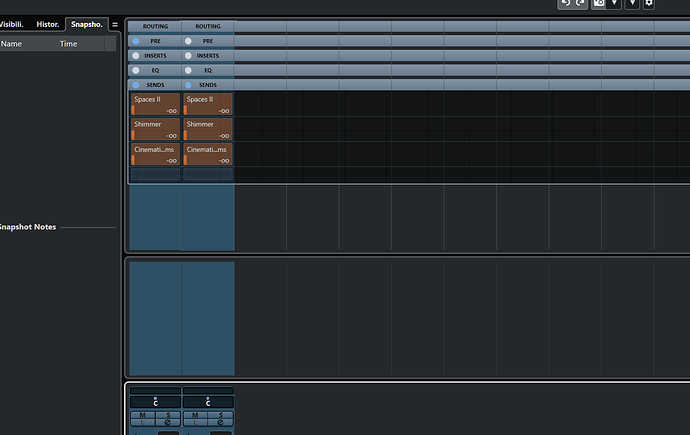This screenshot has width=690, height=435.
Task: Click the first channel's dark field above the pan control
Action: pos(155,391)
